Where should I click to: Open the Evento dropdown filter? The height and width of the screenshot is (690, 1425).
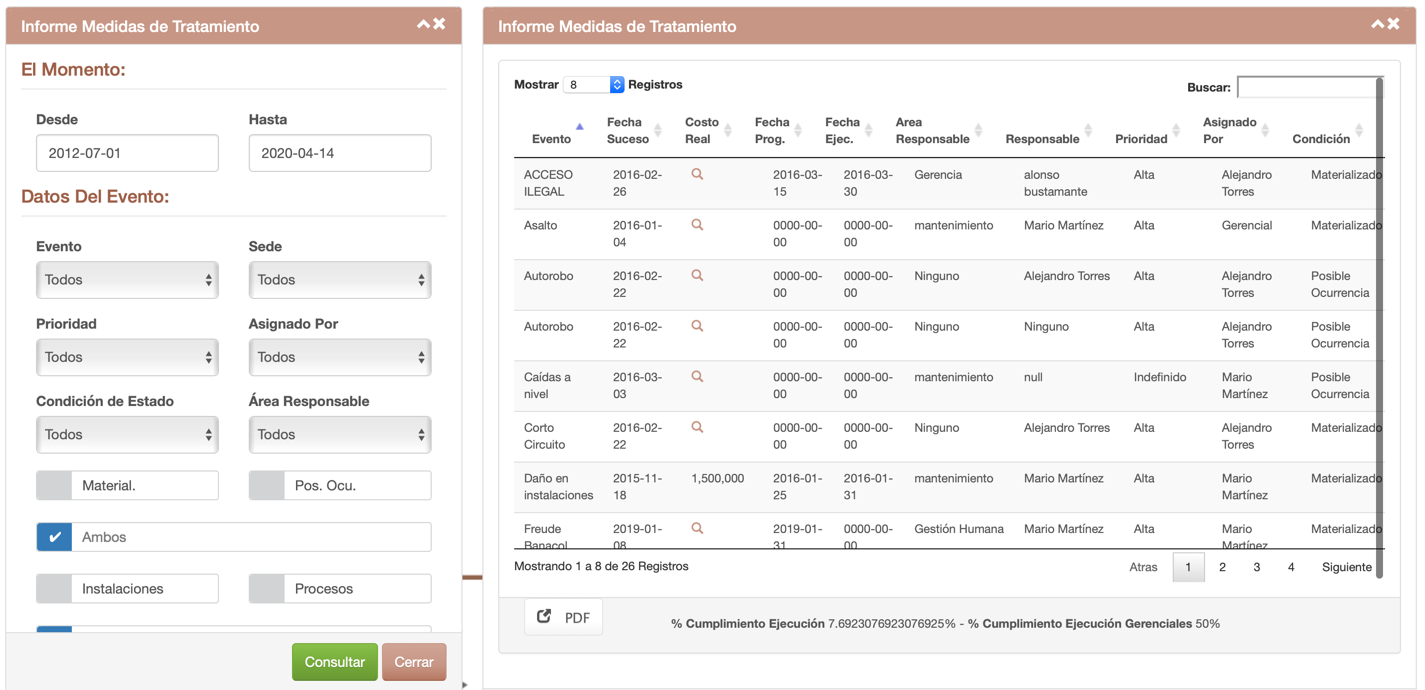[127, 280]
